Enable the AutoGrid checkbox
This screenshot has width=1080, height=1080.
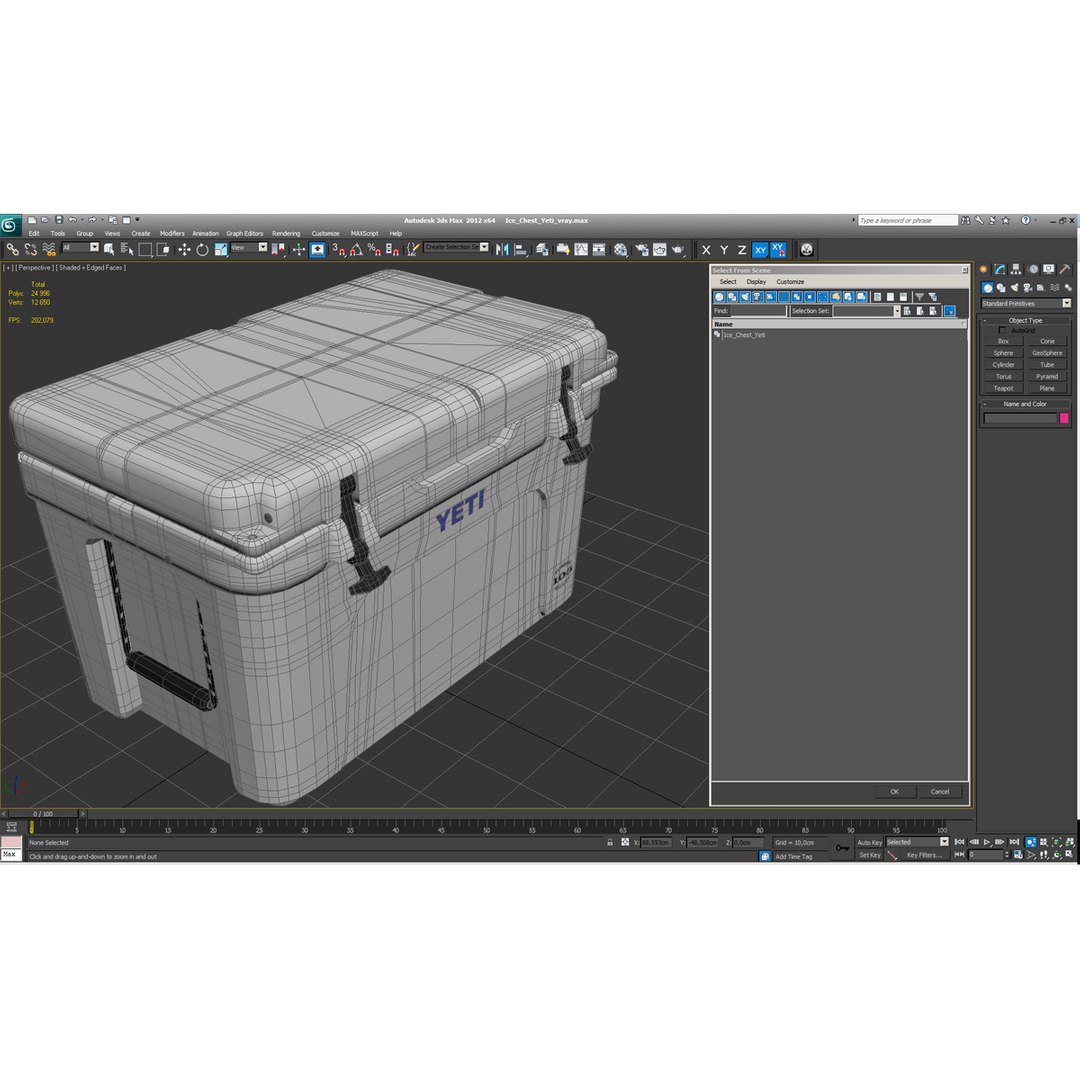pyautogui.click(x=1002, y=331)
